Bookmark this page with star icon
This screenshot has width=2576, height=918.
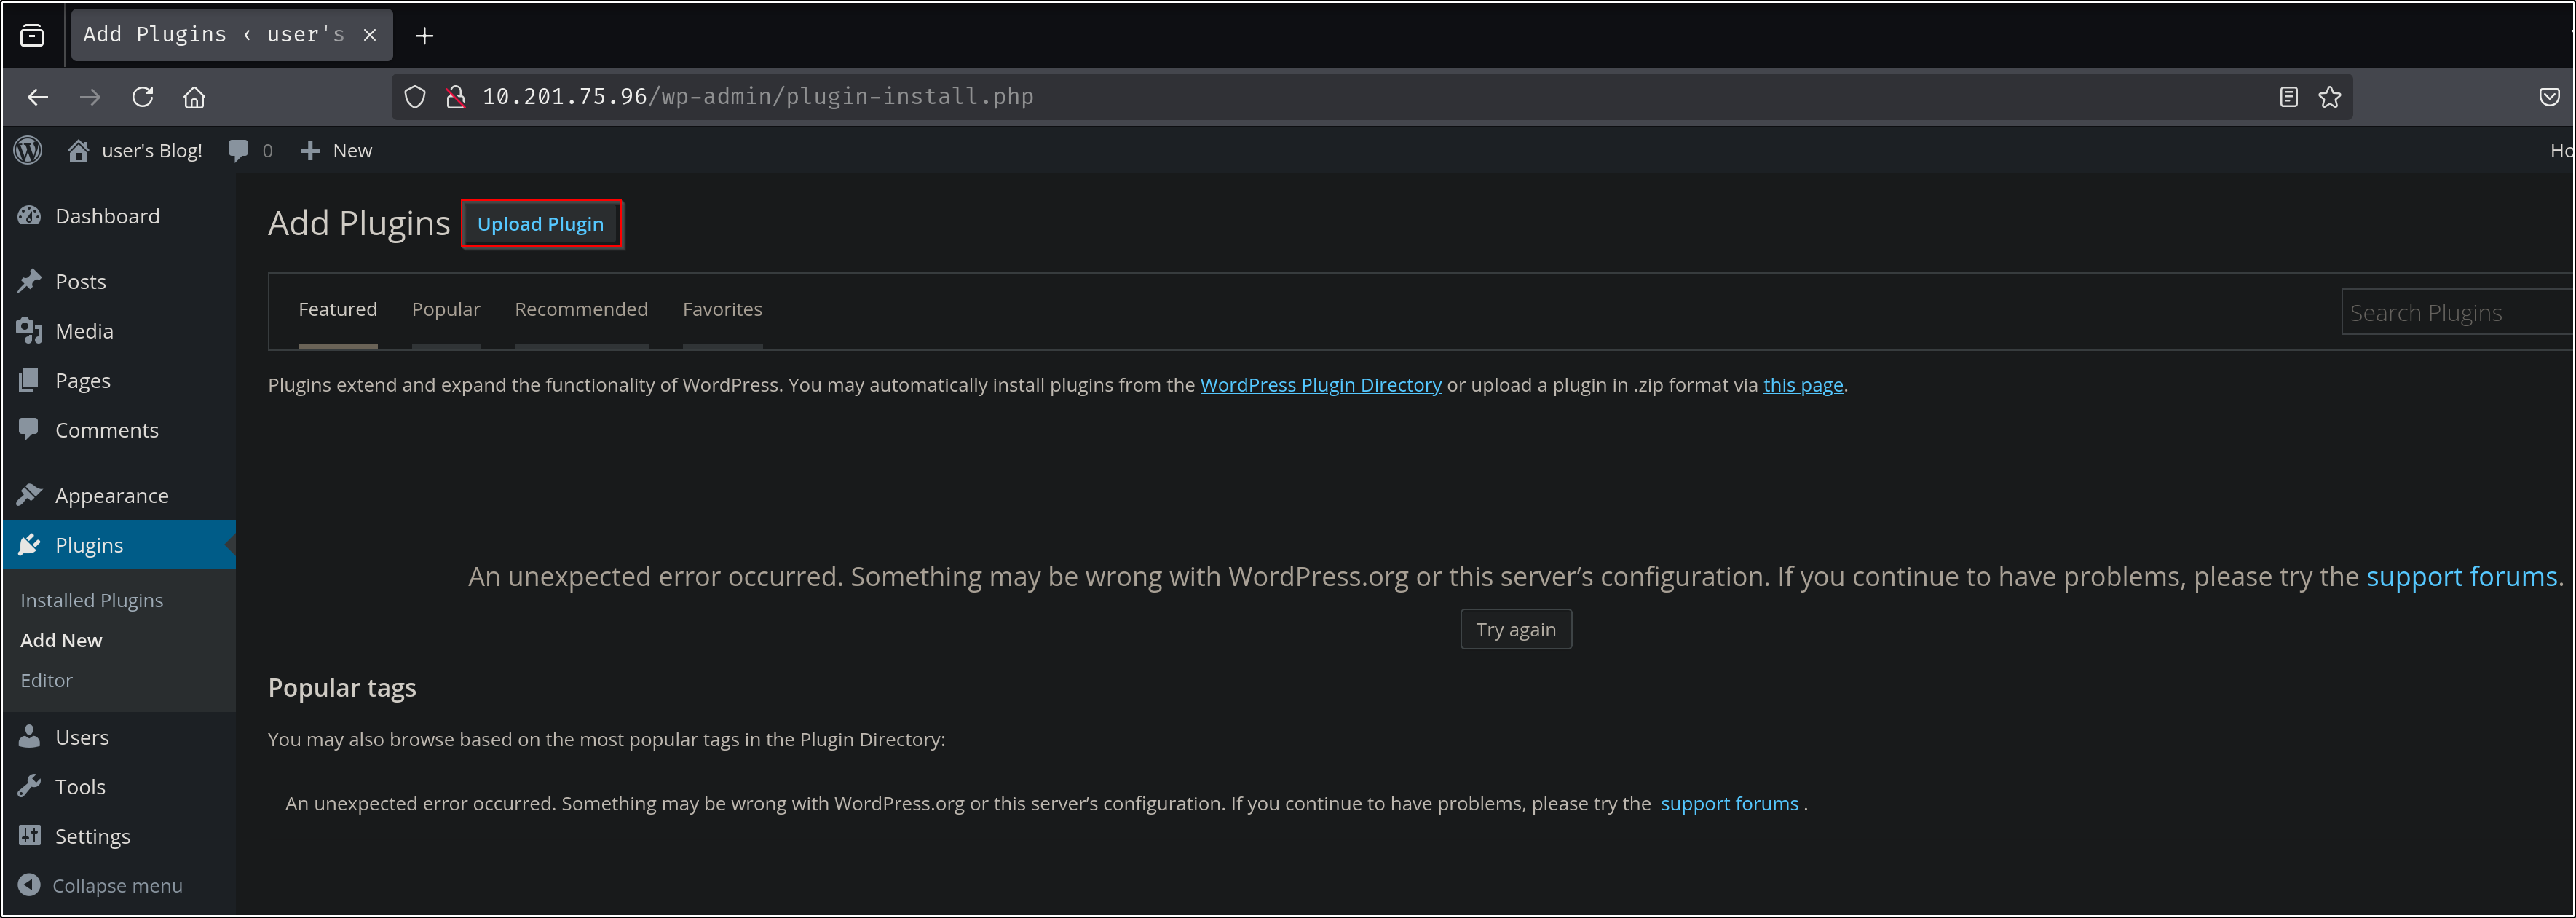[x=2330, y=97]
